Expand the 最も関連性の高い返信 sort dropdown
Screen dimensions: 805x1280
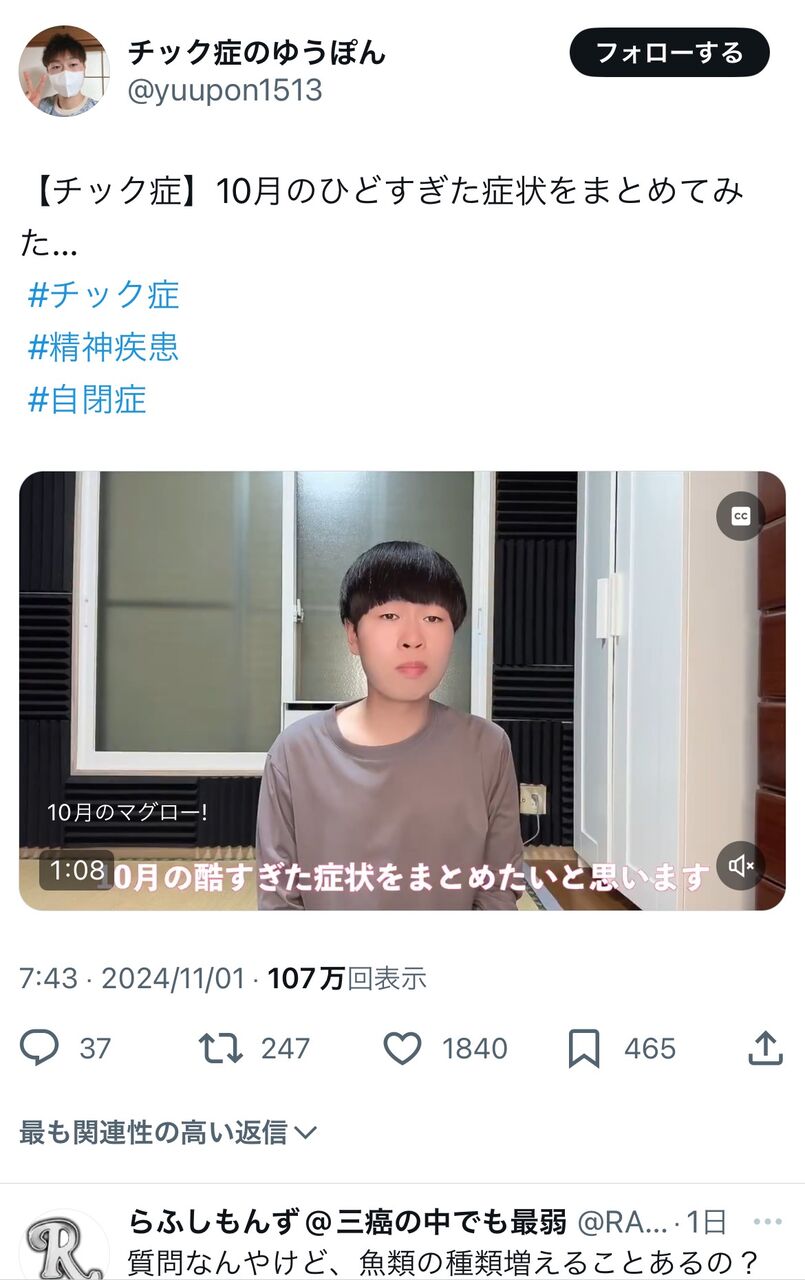pos(168,1132)
